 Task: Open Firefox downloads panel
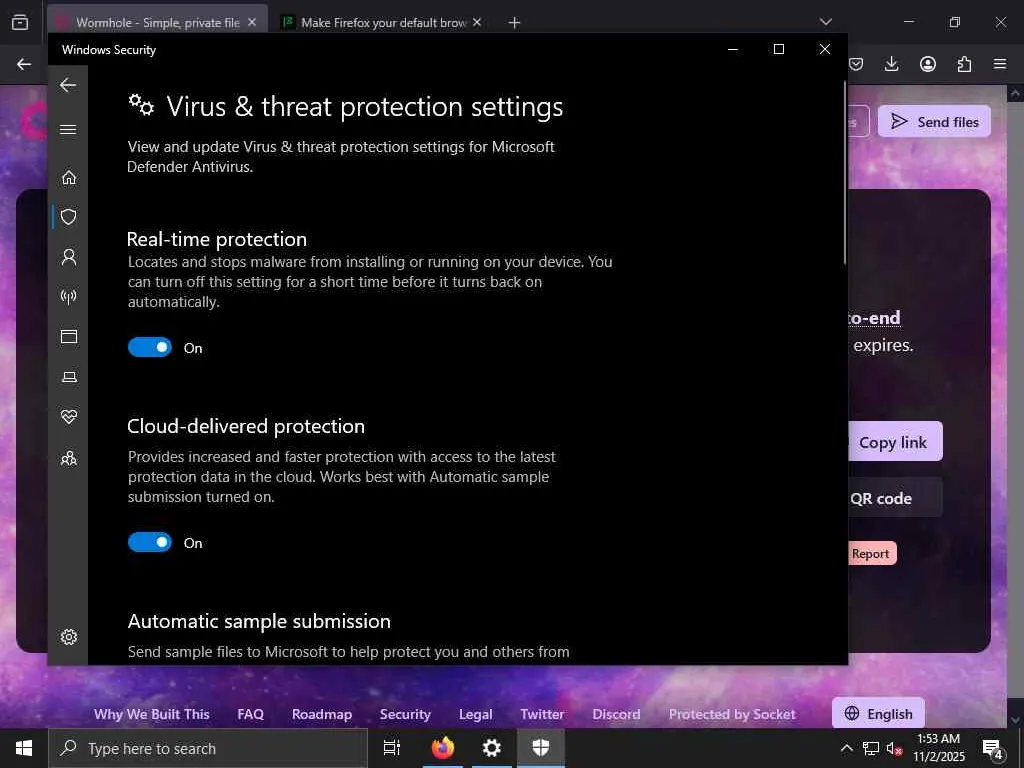891,64
